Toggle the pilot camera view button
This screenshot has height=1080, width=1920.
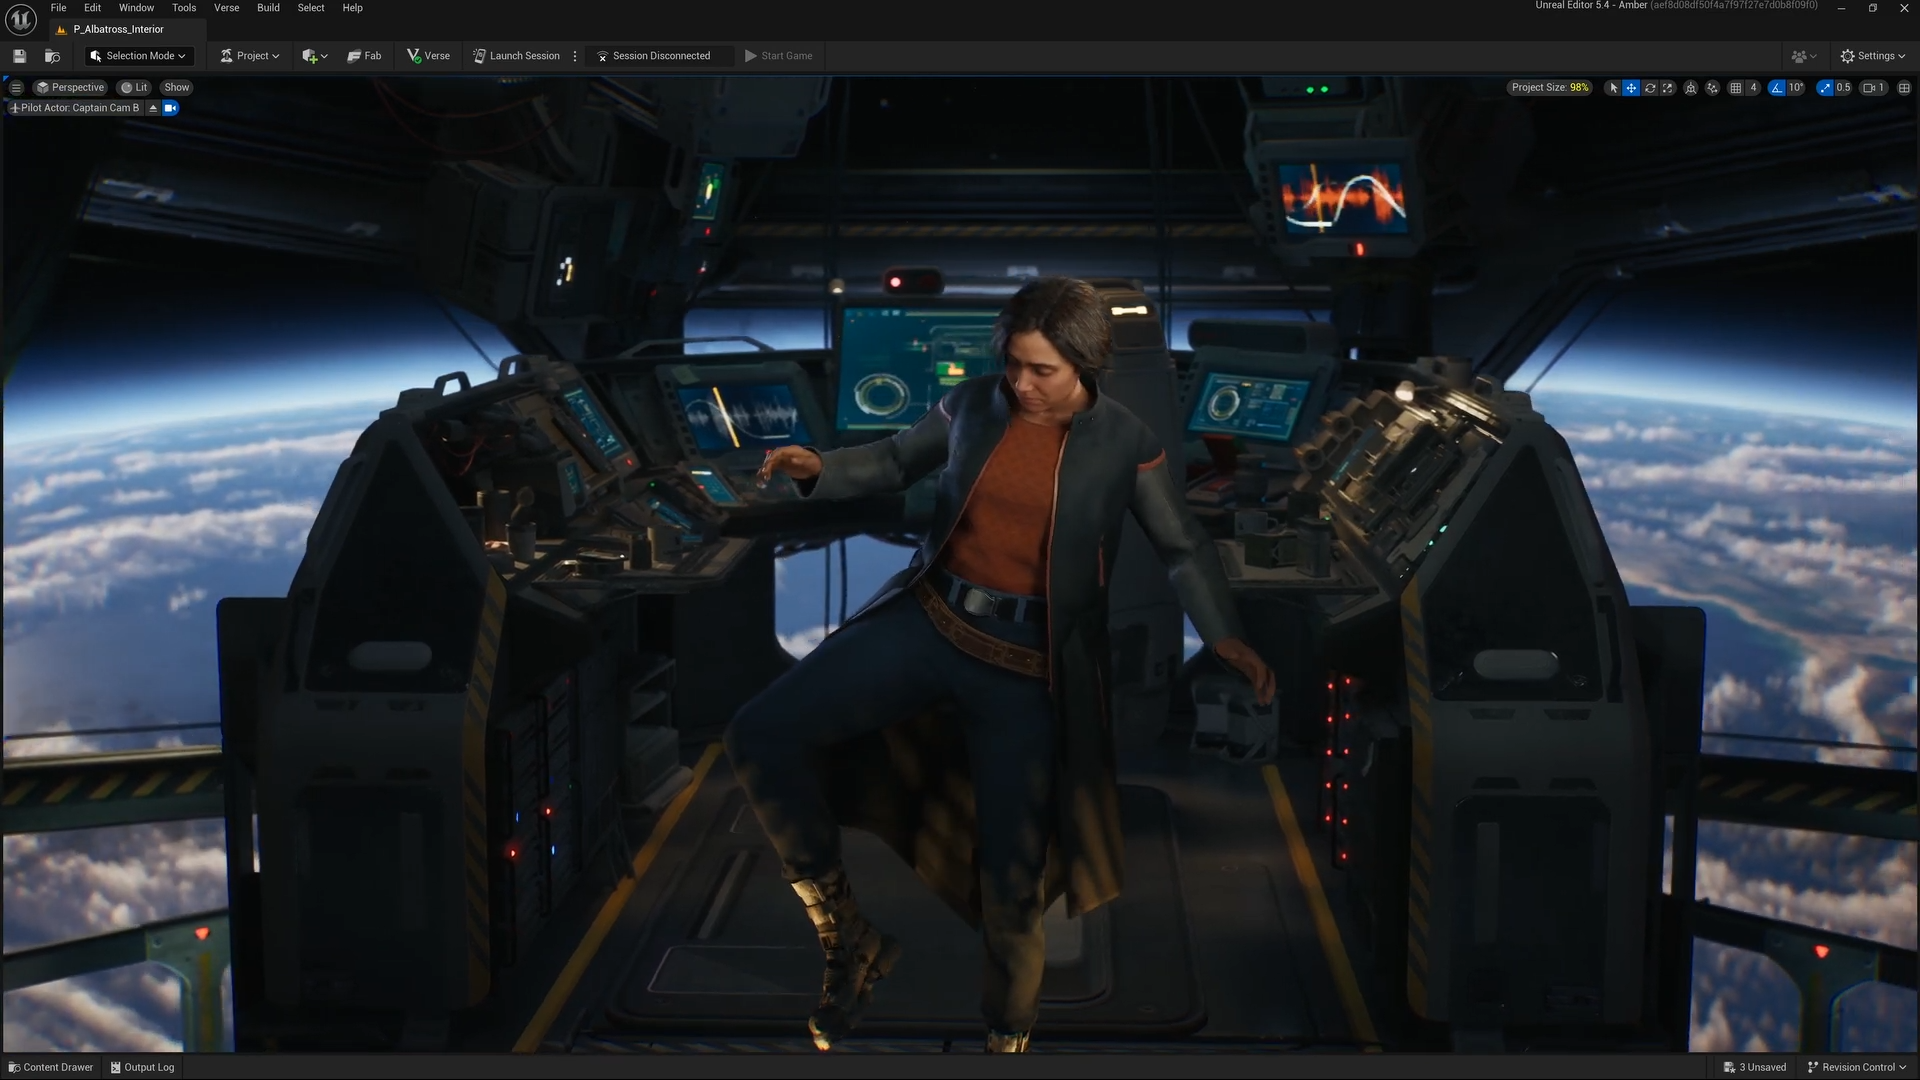170,108
